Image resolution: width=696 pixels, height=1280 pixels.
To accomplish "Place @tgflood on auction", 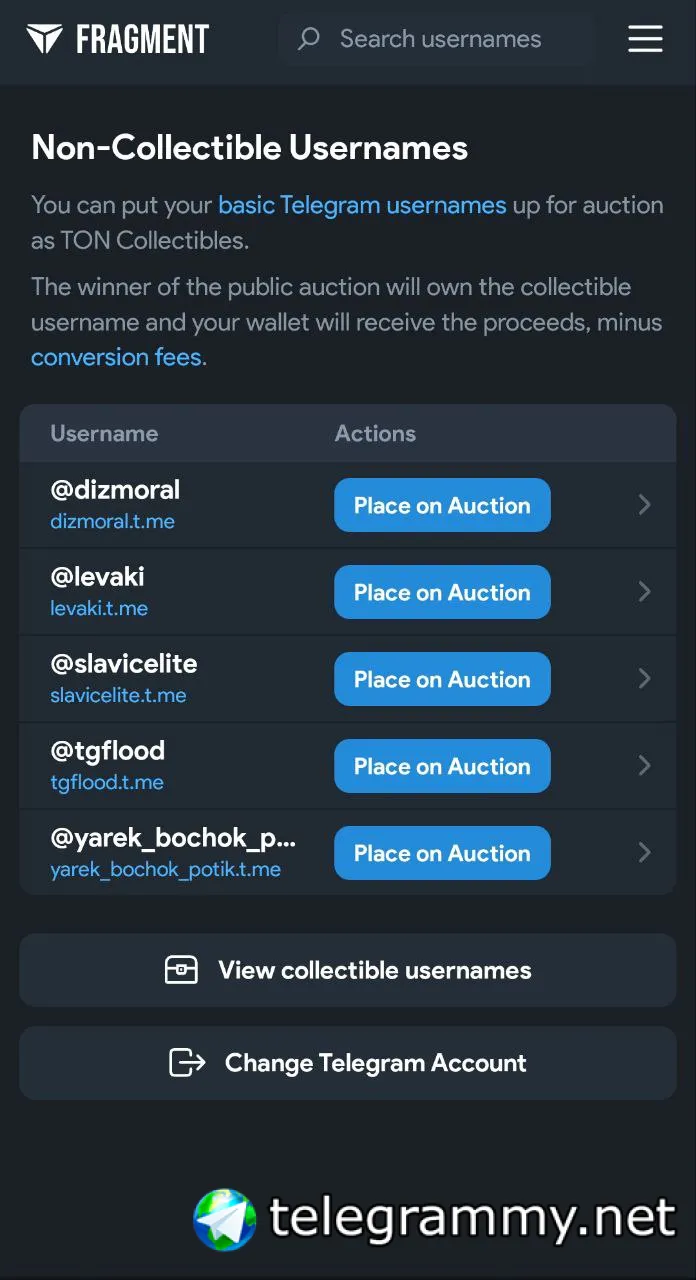I will tap(442, 766).
